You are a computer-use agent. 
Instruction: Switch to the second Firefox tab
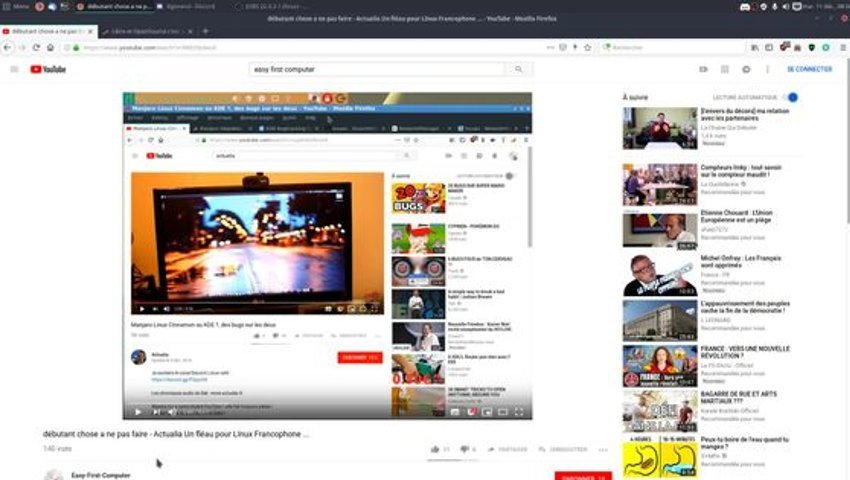tap(146, 31)
